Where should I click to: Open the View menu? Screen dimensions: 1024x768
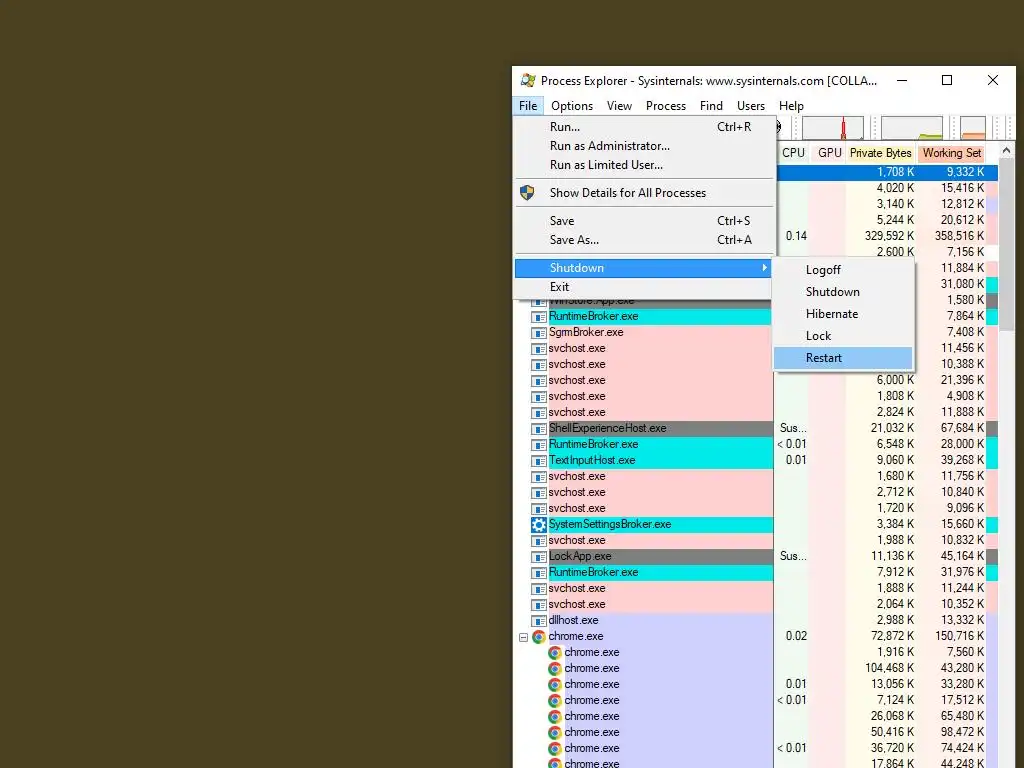[619, 106]
